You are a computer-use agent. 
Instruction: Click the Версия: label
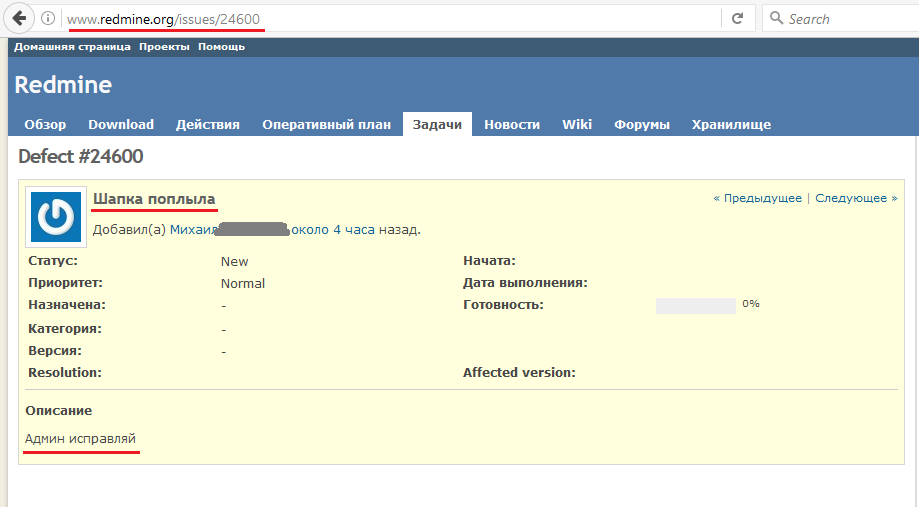click(55, 351)
